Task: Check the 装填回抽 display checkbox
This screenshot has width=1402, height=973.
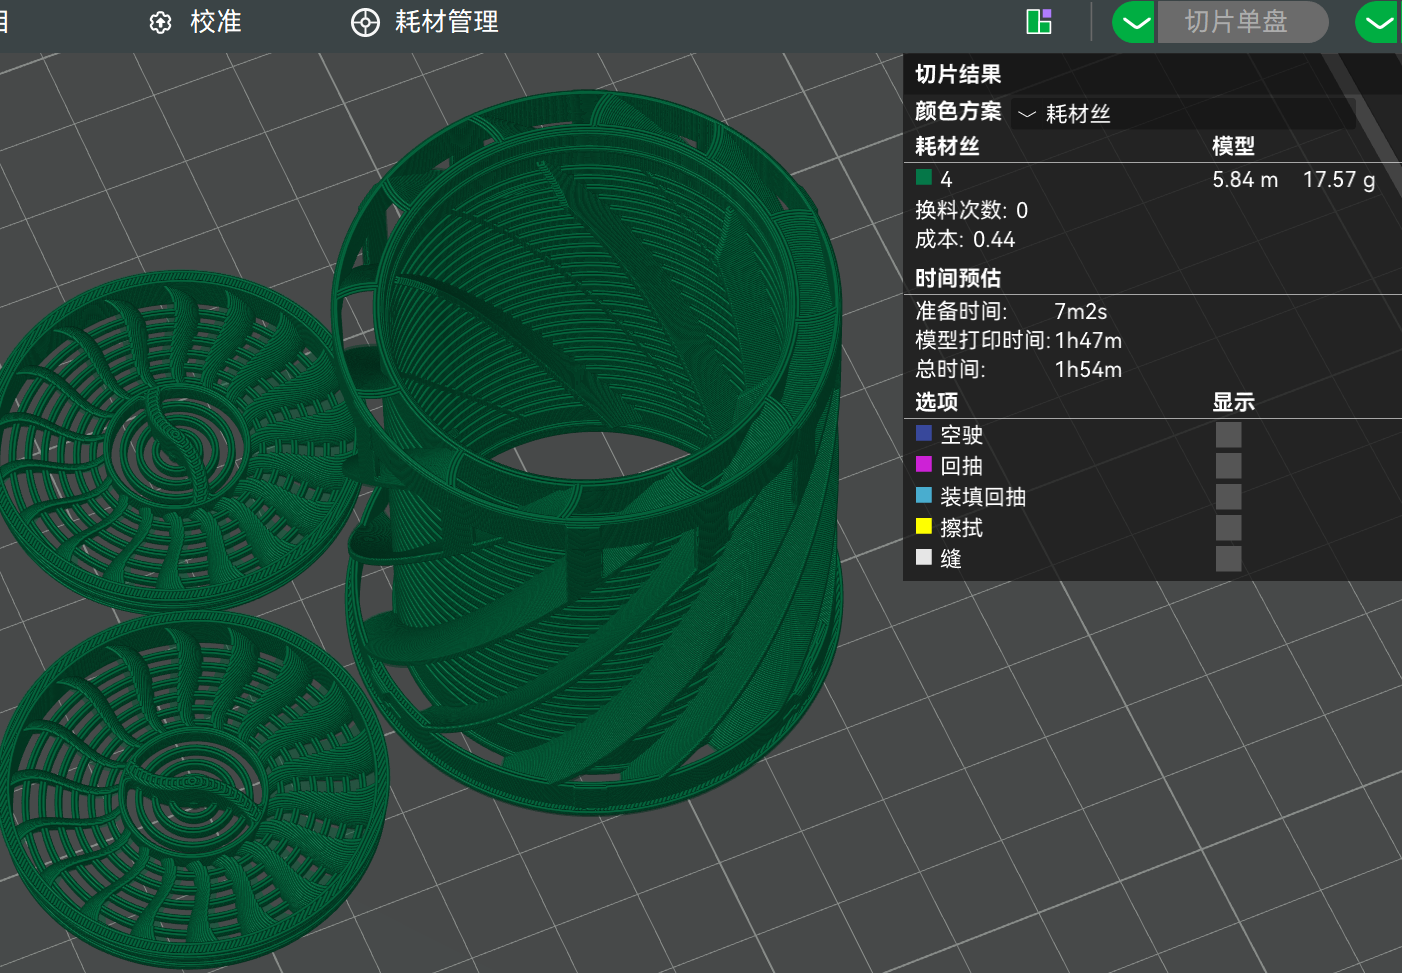Action: [x=1229, y=497]
